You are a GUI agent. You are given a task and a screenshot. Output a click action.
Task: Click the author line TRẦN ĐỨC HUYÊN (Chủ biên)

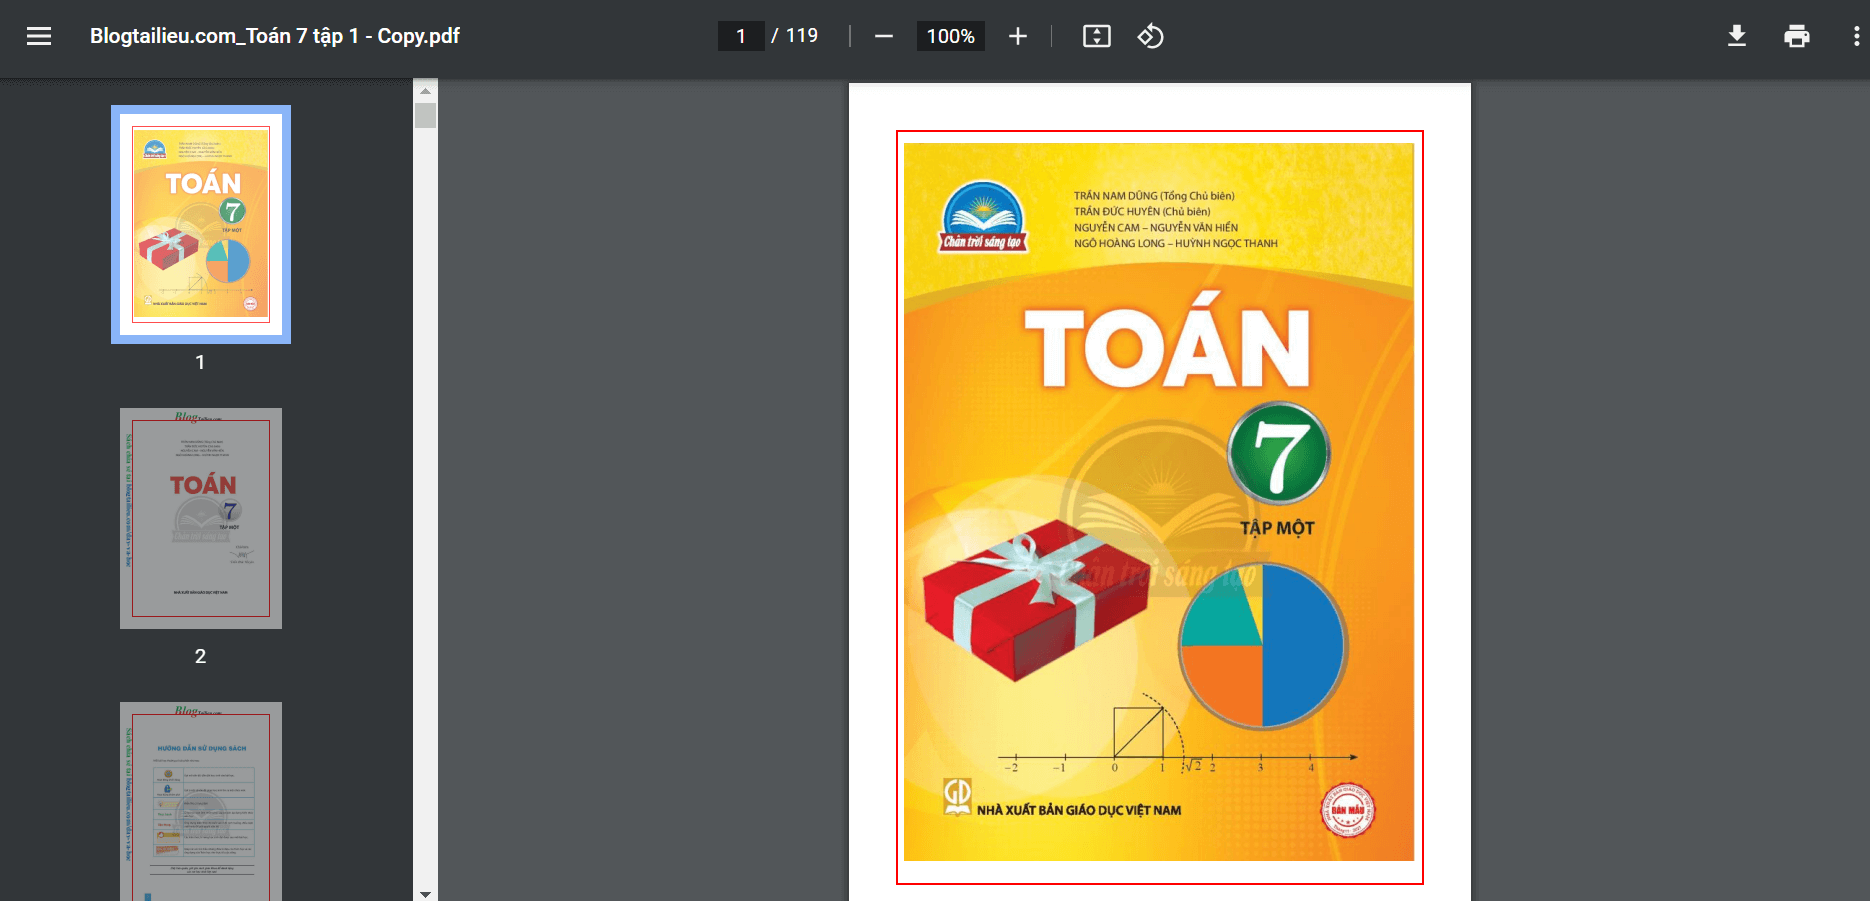(1142, 212)
